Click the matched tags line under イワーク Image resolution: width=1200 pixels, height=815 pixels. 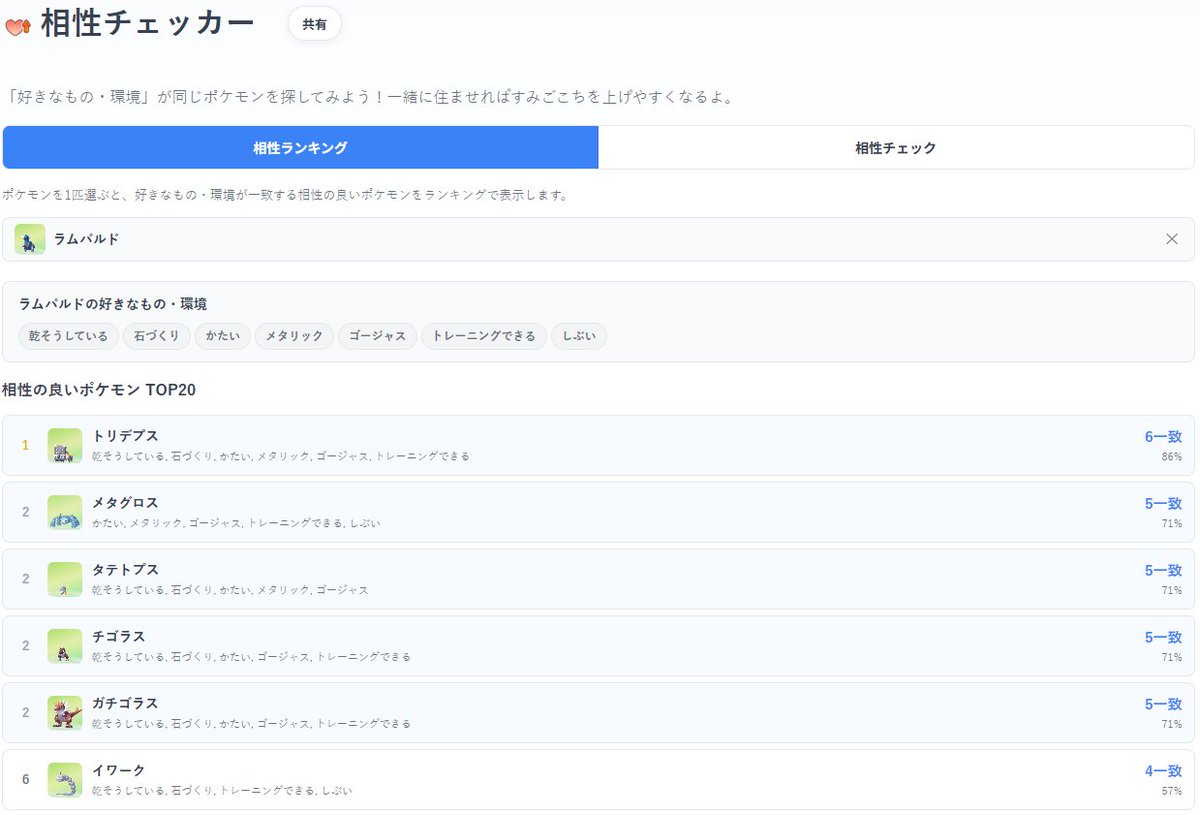[x=222, y=790]
